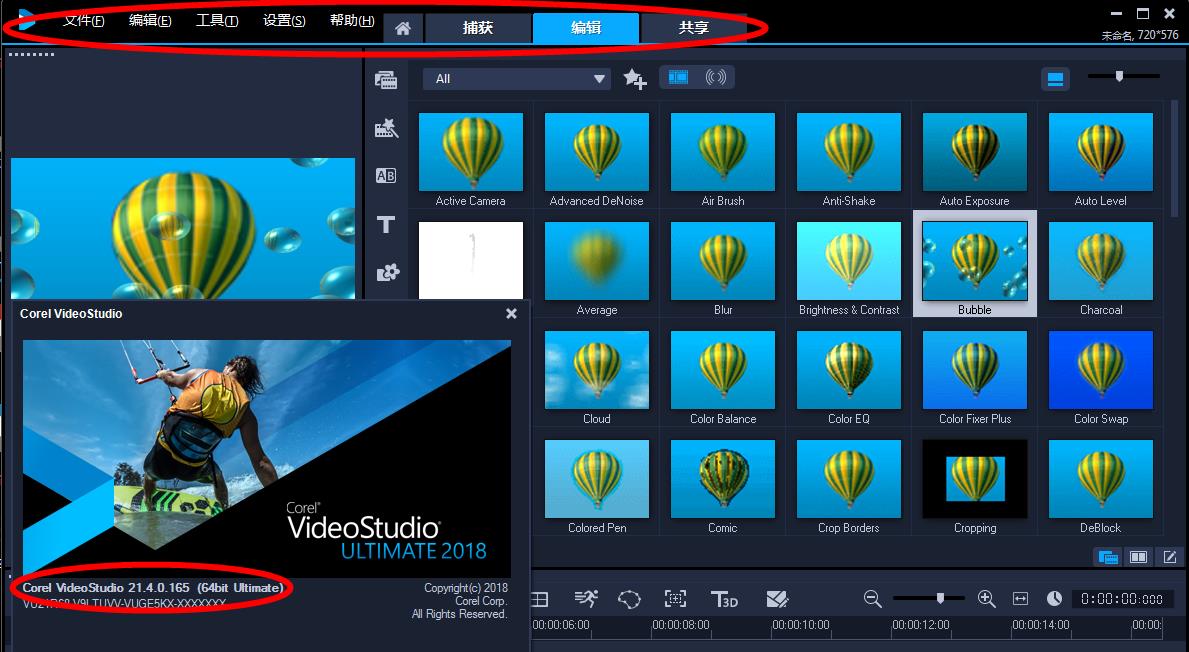Select the Color Balance filter

[x=723, y=370]
